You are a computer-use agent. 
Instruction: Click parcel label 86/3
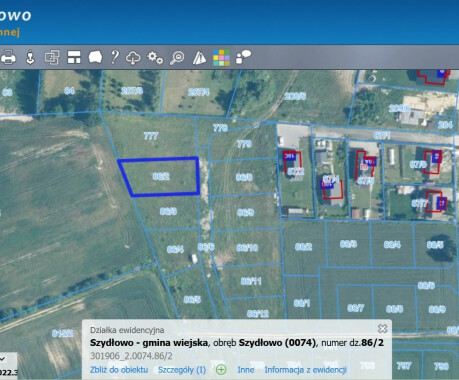click(168, 211)
